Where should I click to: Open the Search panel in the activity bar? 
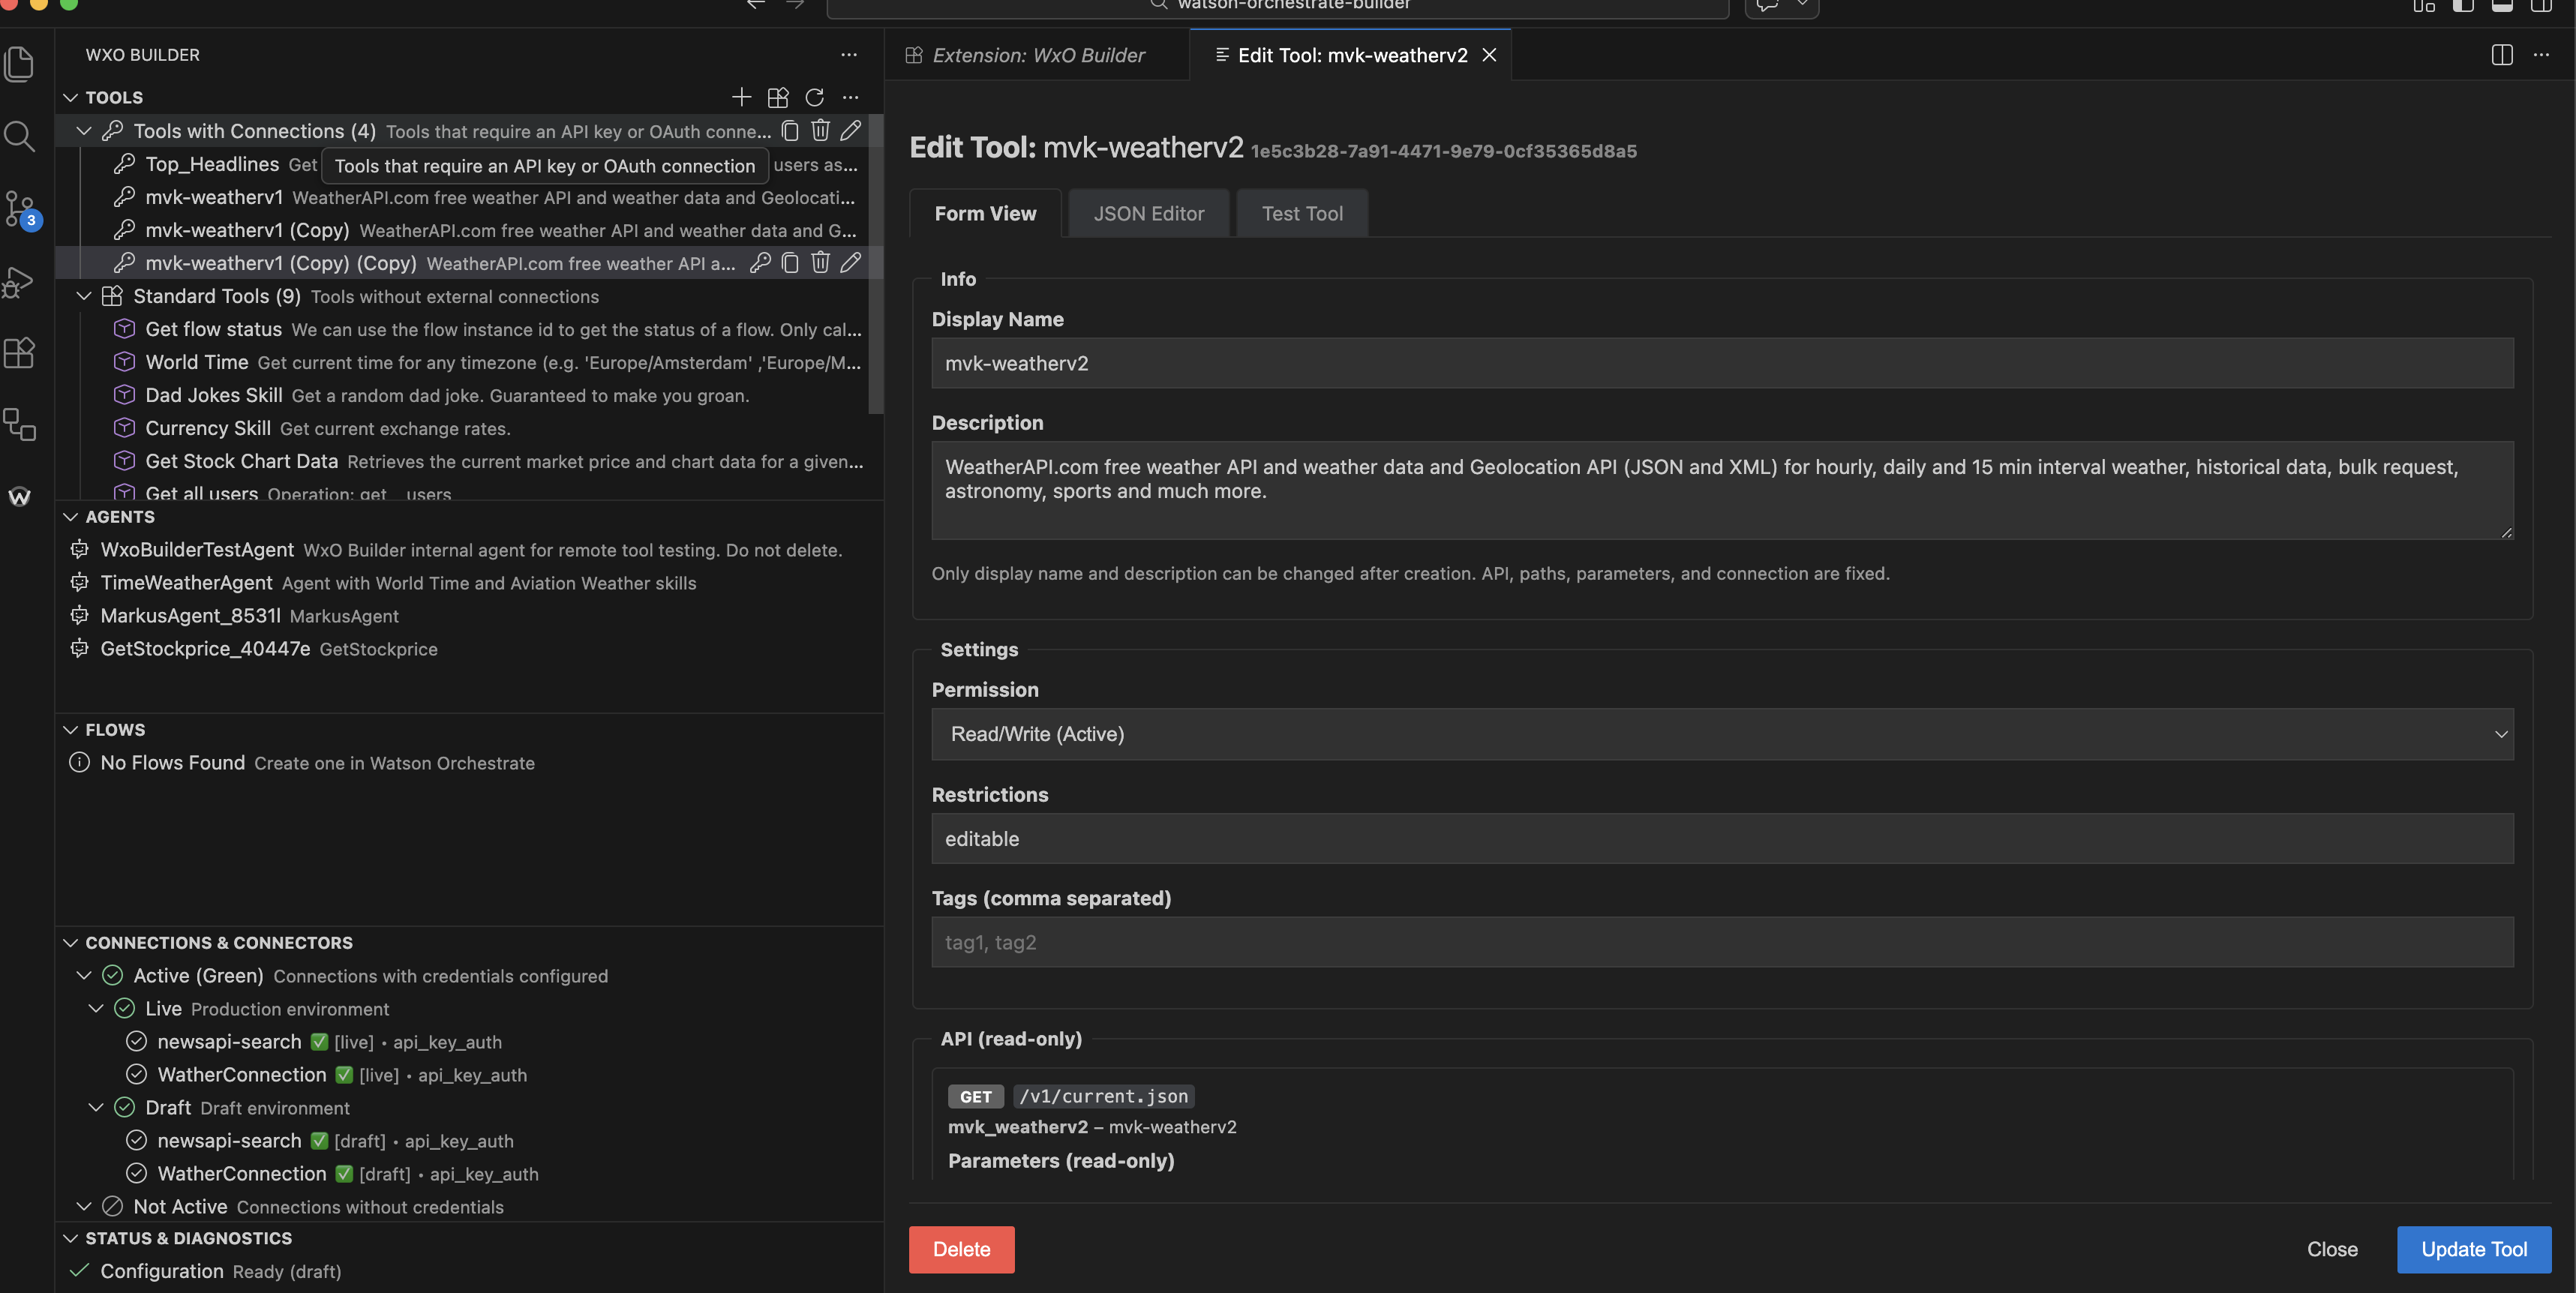(x=20, y=137)
